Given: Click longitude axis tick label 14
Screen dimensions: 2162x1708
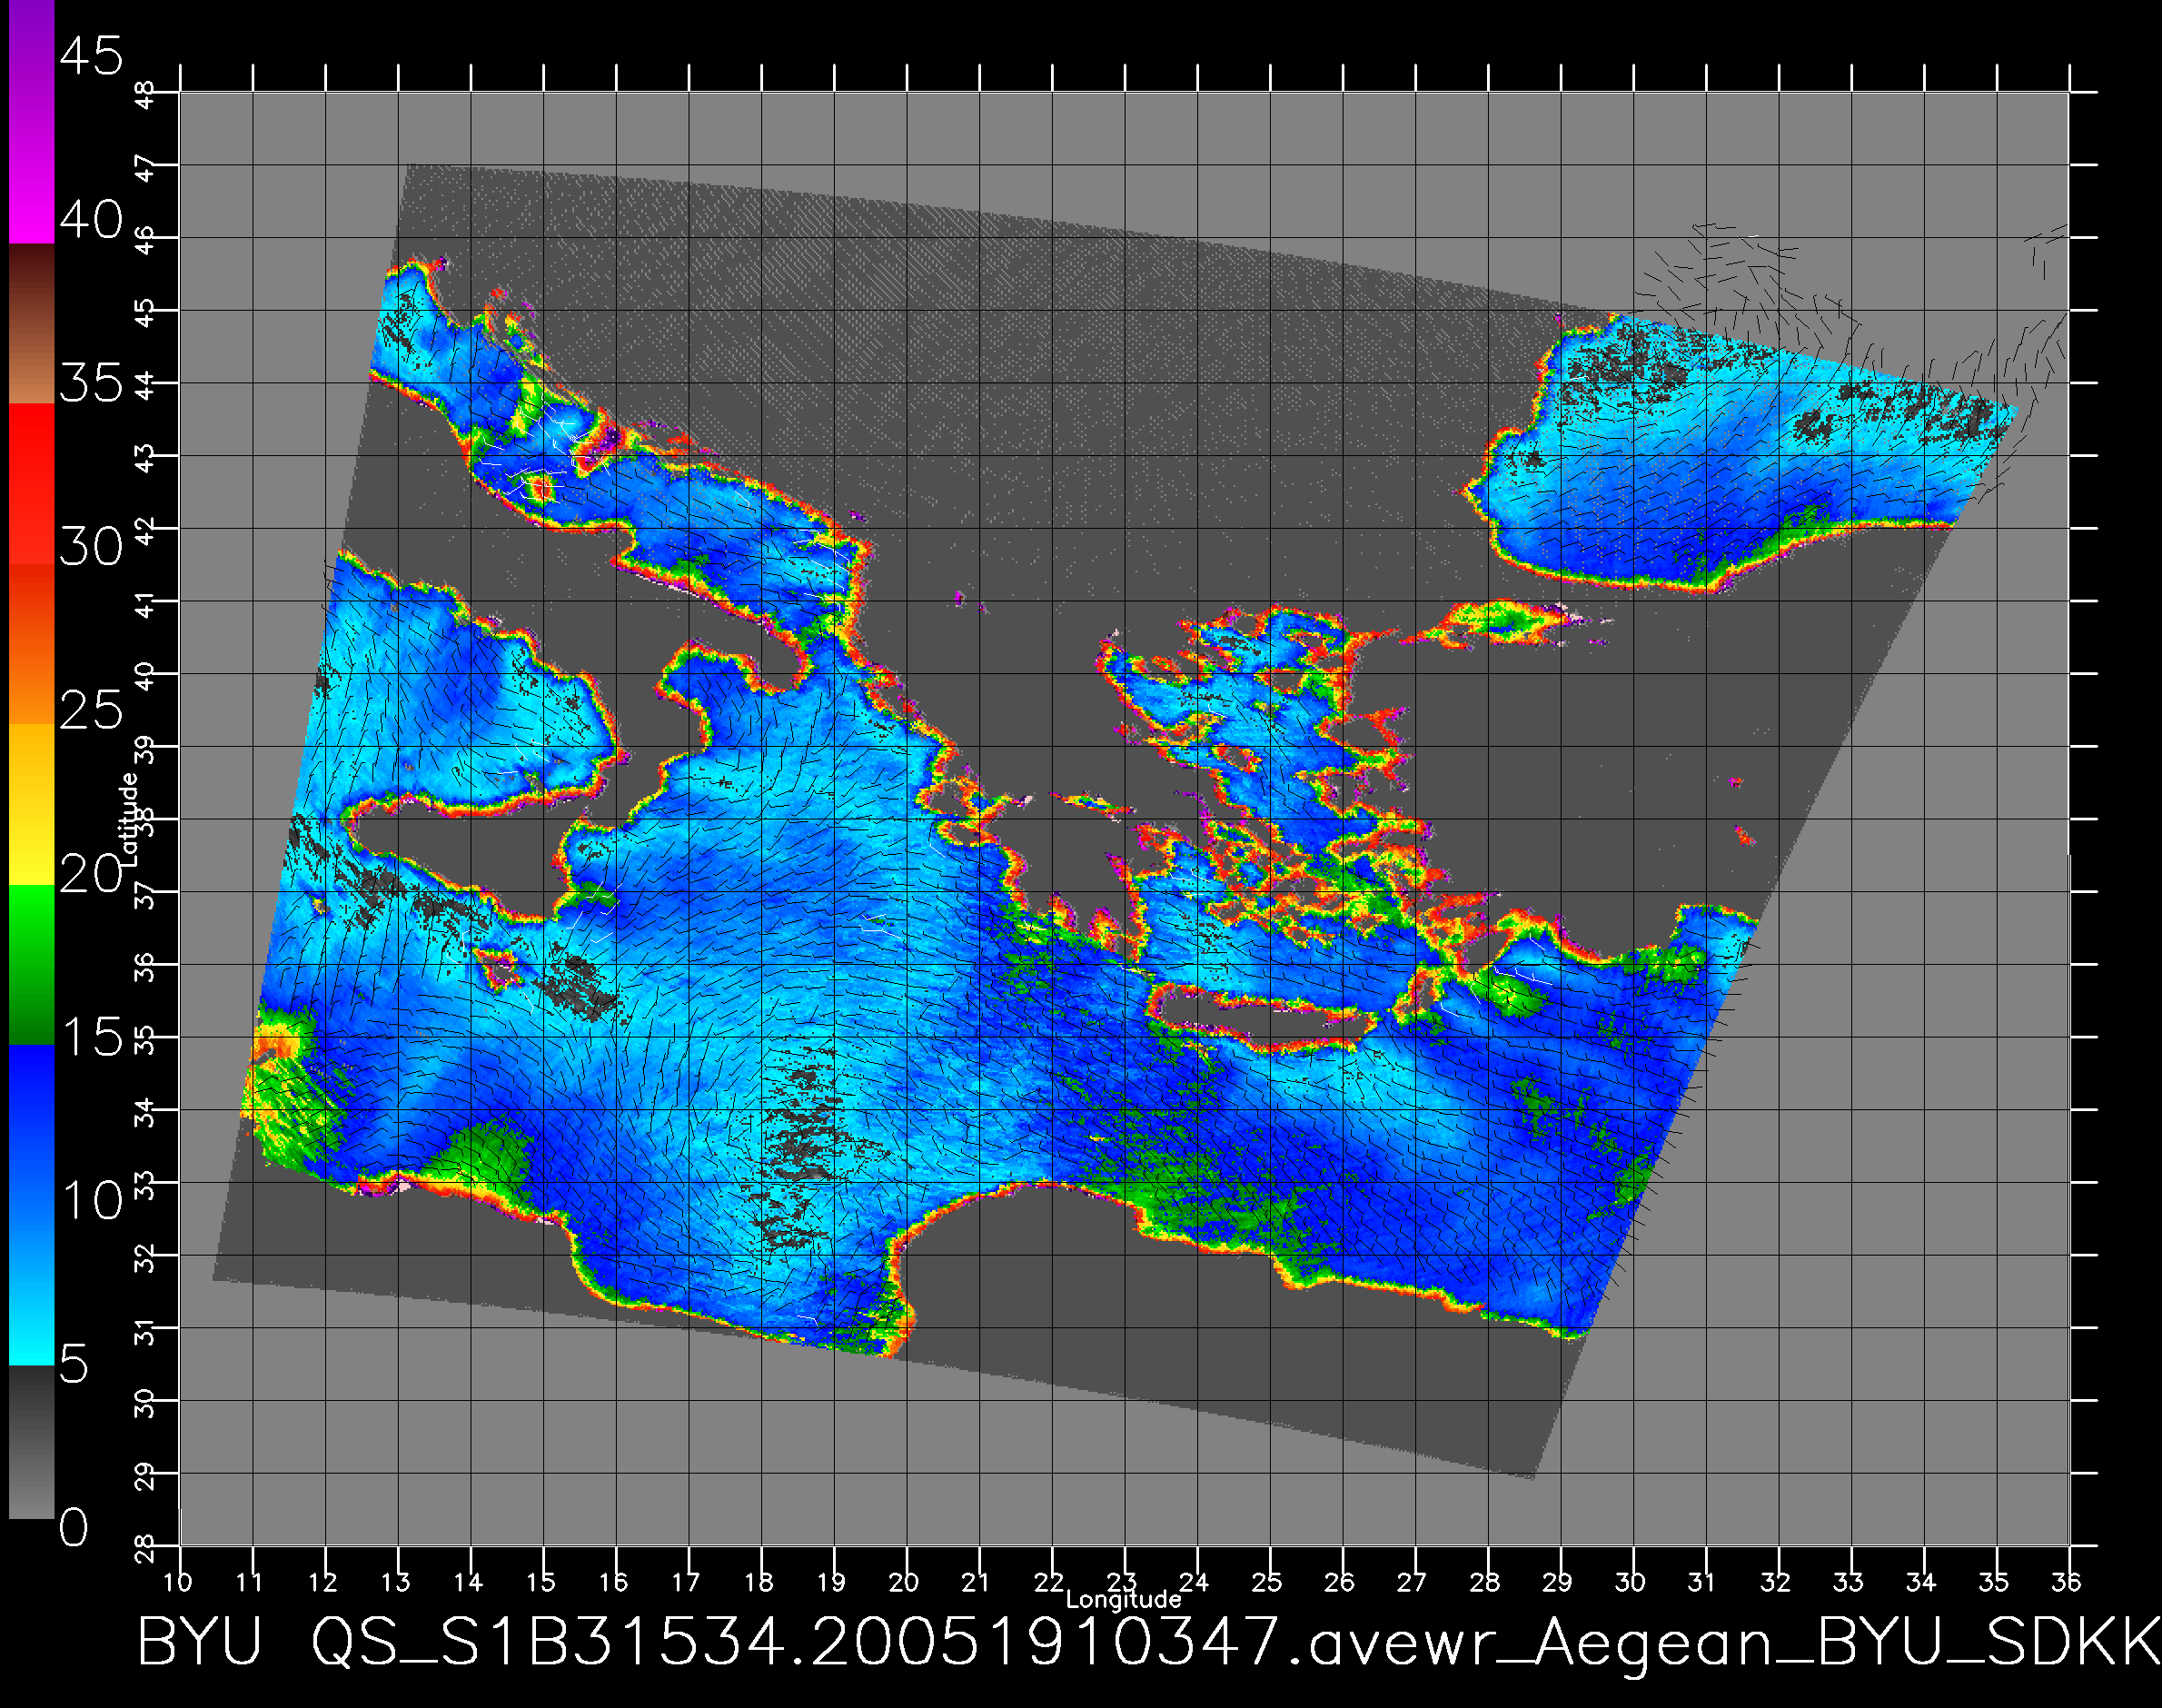Looking at the screenshot, I should pos(468,1581).
